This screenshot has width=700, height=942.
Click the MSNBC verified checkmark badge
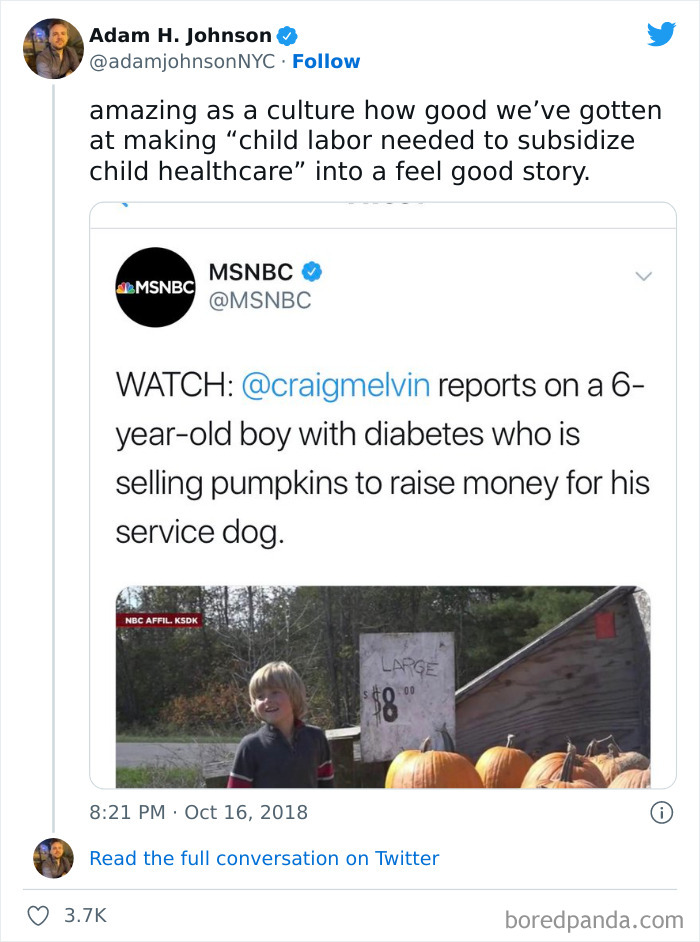312,271
